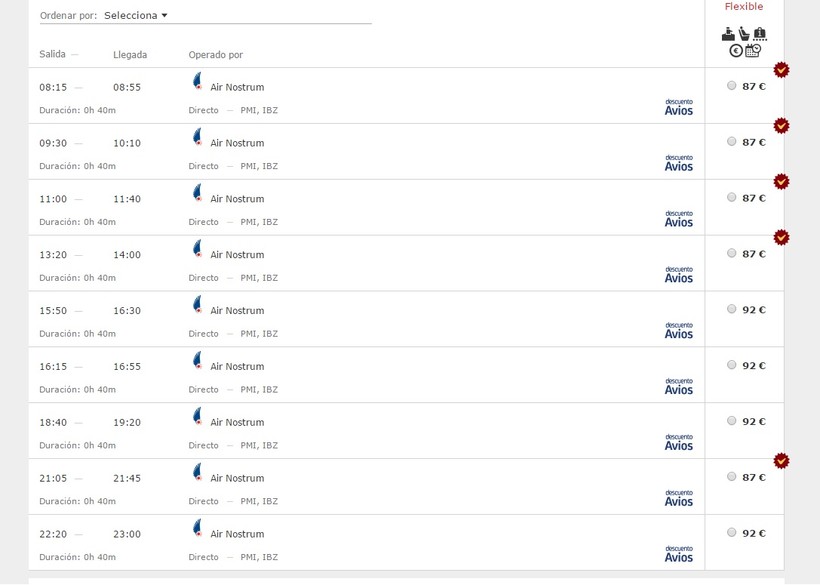Click the Salida column header
The image size is (820, 585).
click(x=52, y=54)
